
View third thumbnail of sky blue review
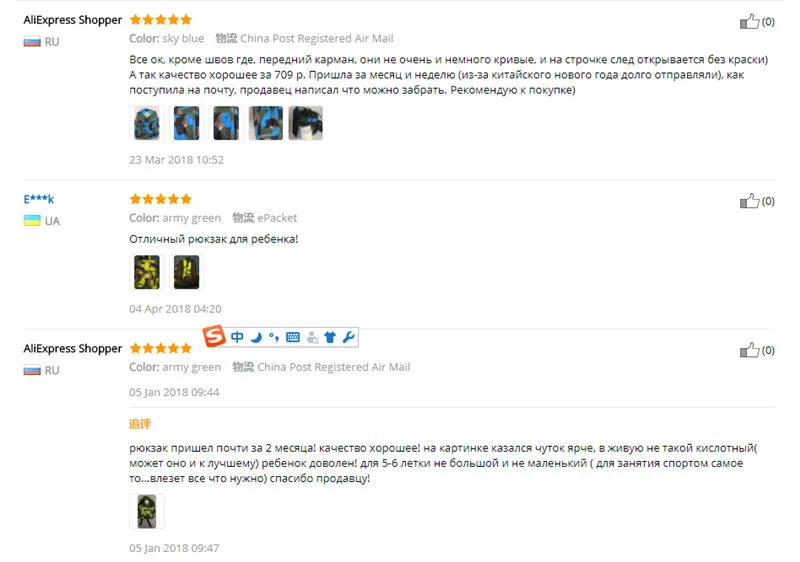[226, 123]
